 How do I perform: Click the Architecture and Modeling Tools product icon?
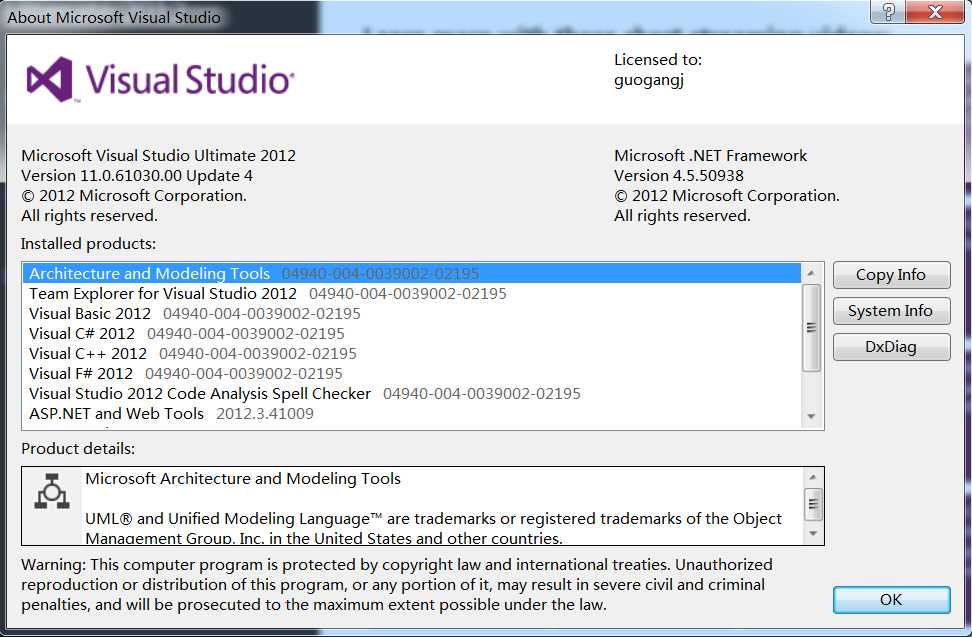(51, 491)
